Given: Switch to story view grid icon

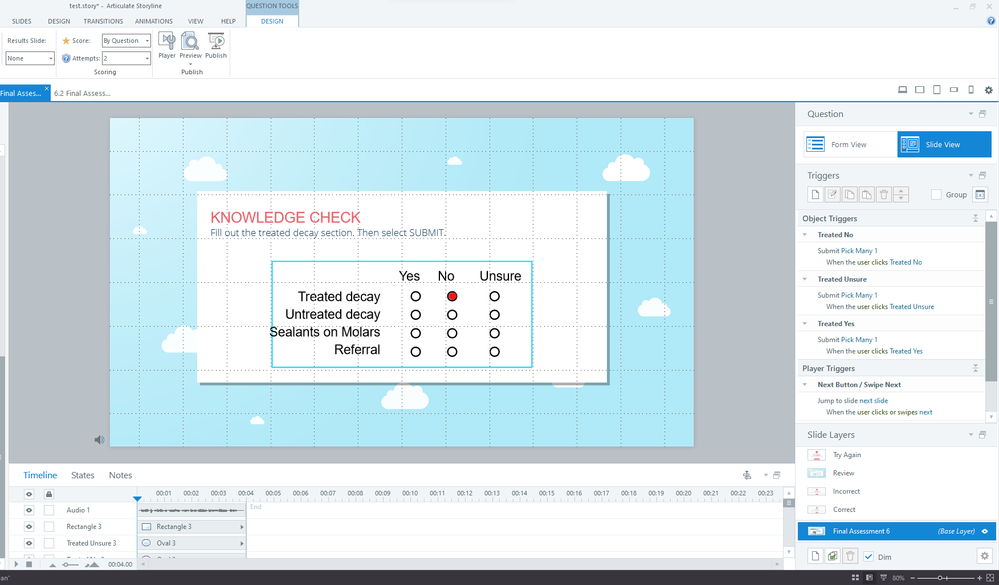Looking at the screenshot, I should (855, 578).
